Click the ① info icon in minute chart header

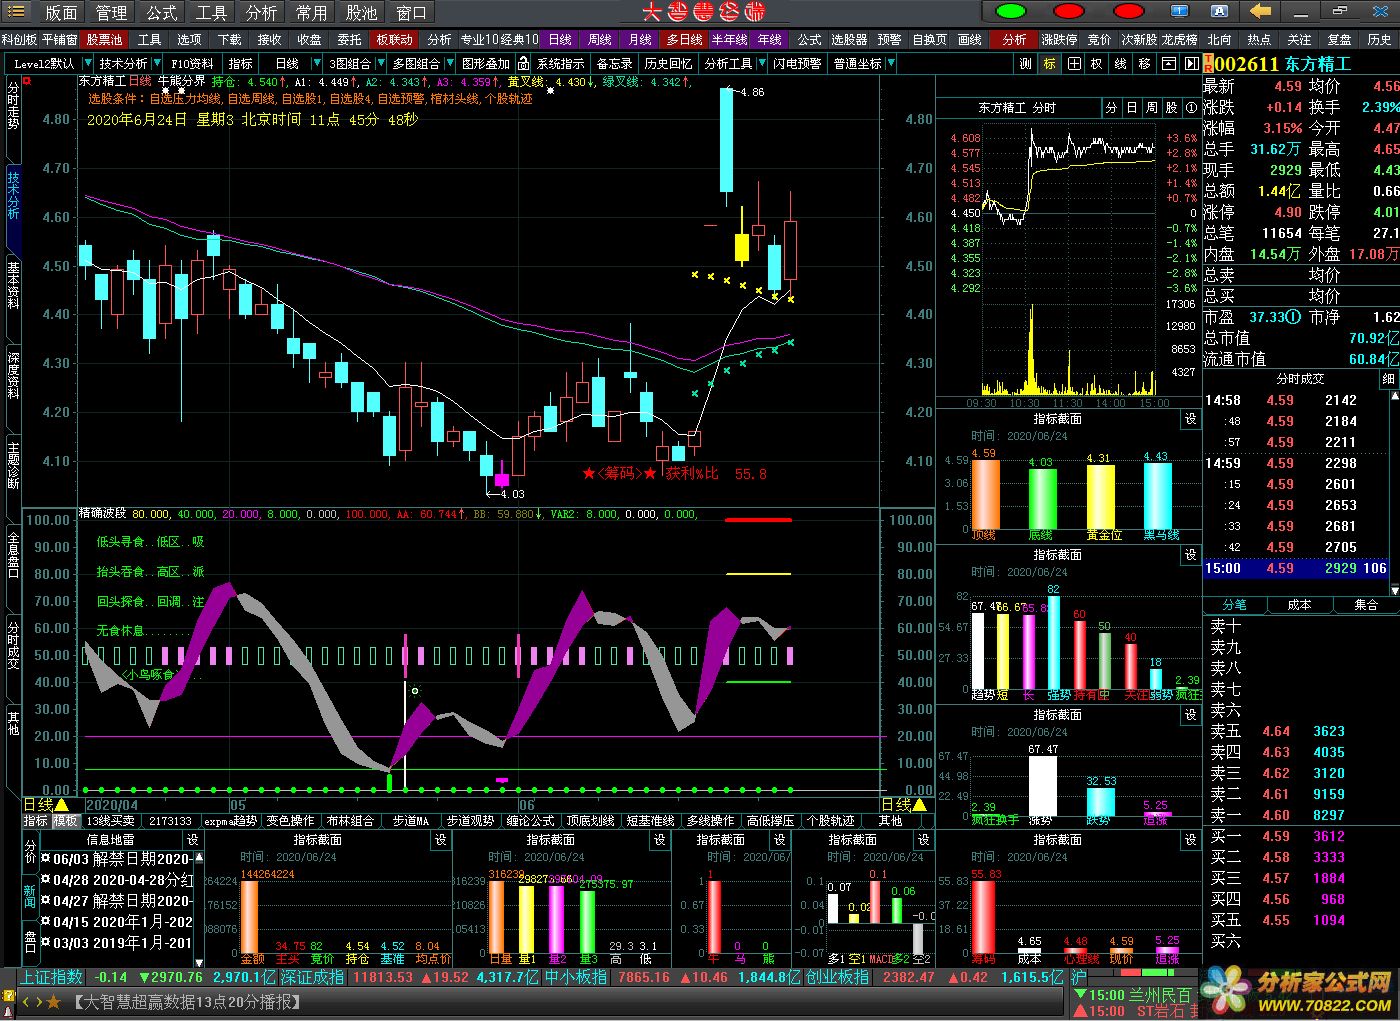point(1191,107)
